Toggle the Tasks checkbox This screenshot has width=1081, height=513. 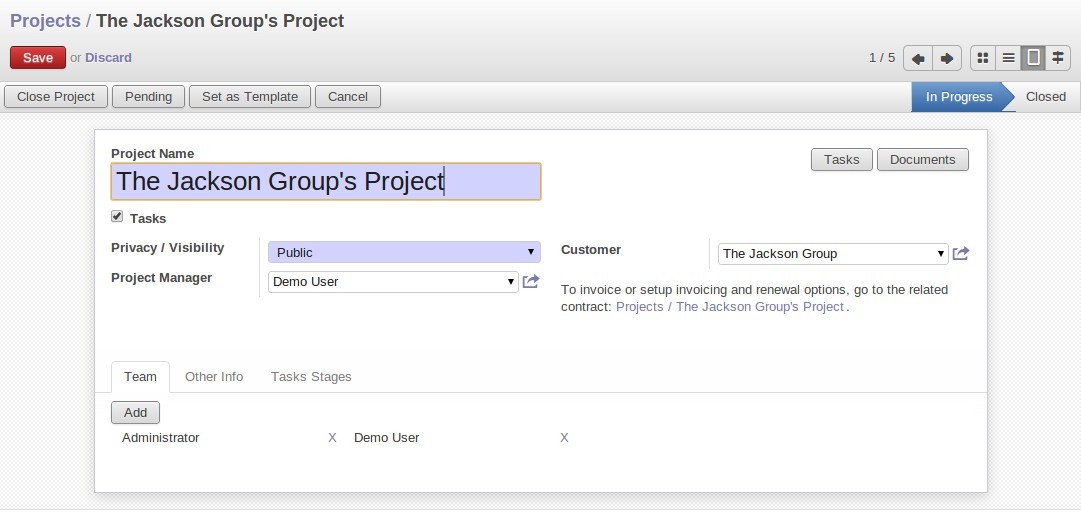(x=117, y=217)
